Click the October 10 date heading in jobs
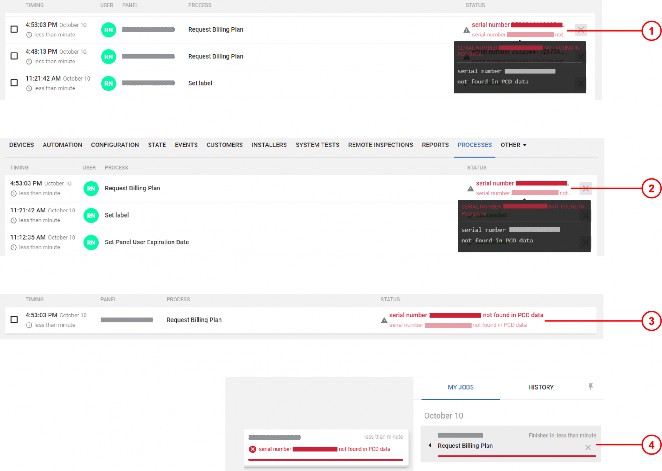 (x=444, y=414)
